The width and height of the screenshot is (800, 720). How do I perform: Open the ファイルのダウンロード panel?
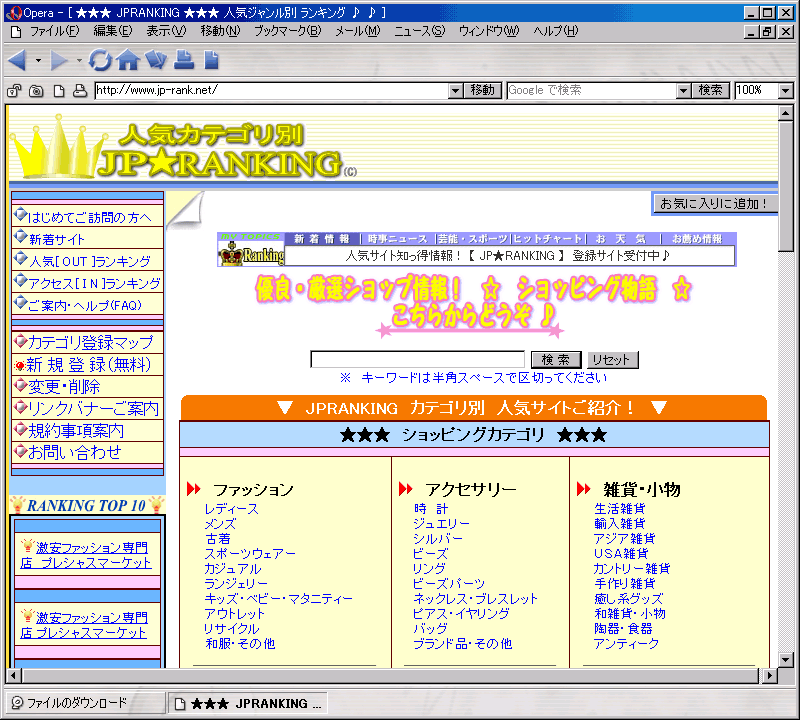click(84, 703)
